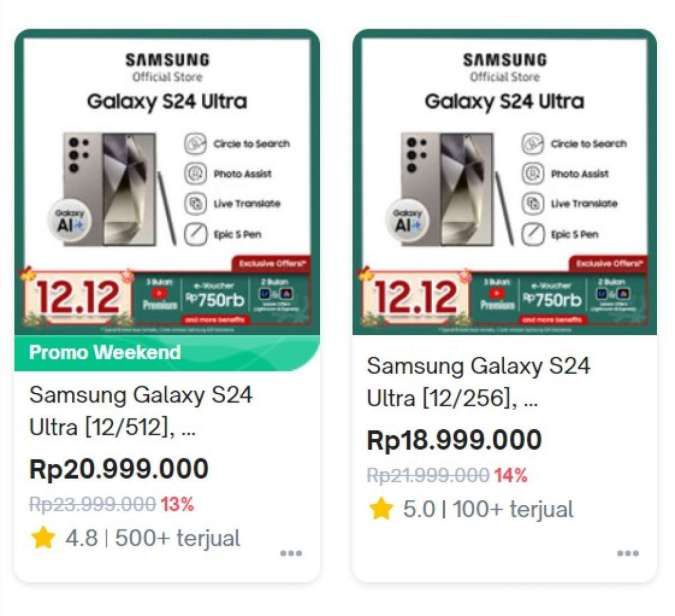Image resolution: width=675 pixels, height=616 pixels.
Task: Click Galaxy AI badge on left product image
Action: [x=70, y=221]
